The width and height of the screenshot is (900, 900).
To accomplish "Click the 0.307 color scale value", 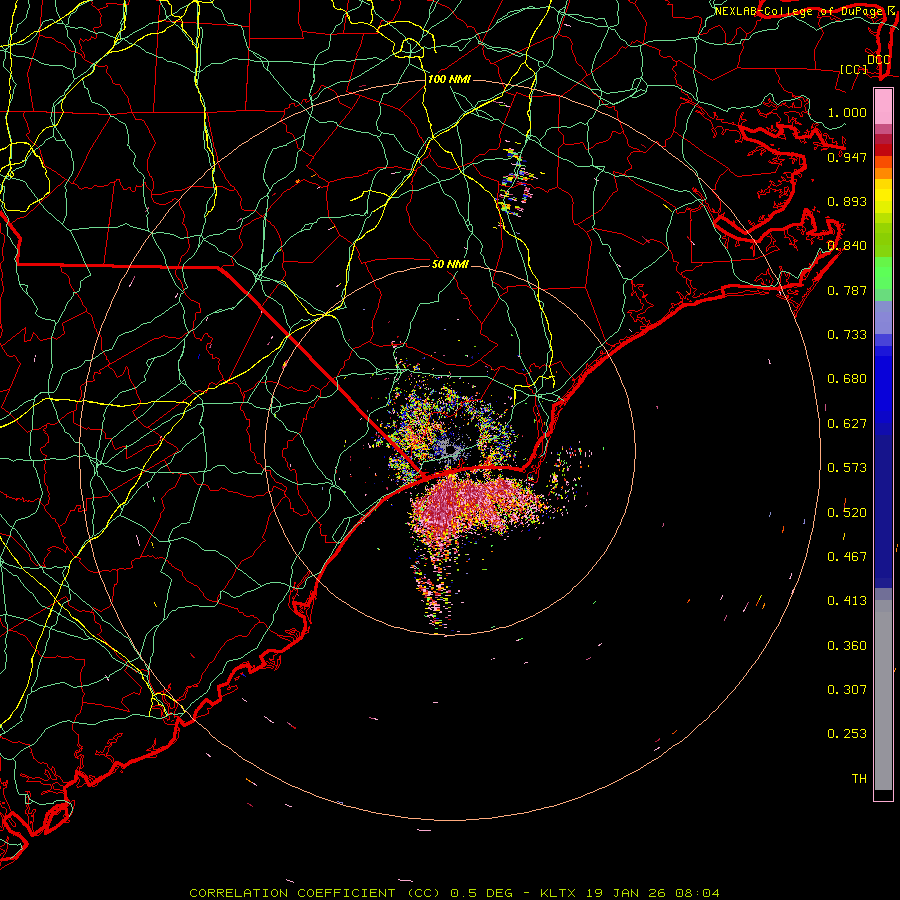I will click(847, 690).
